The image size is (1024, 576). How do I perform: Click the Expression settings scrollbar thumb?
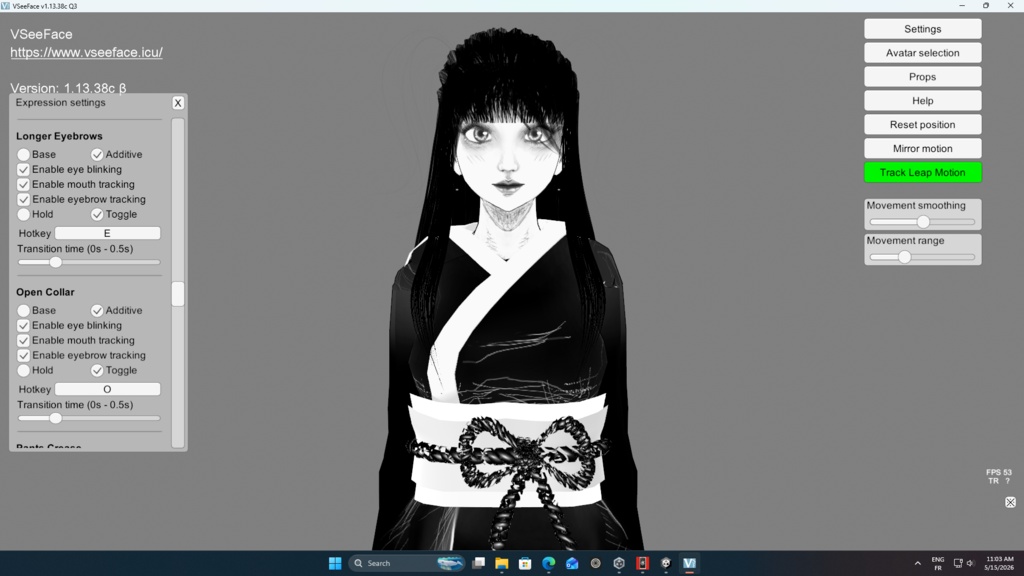pyautogui.click(x=178, y=294)
